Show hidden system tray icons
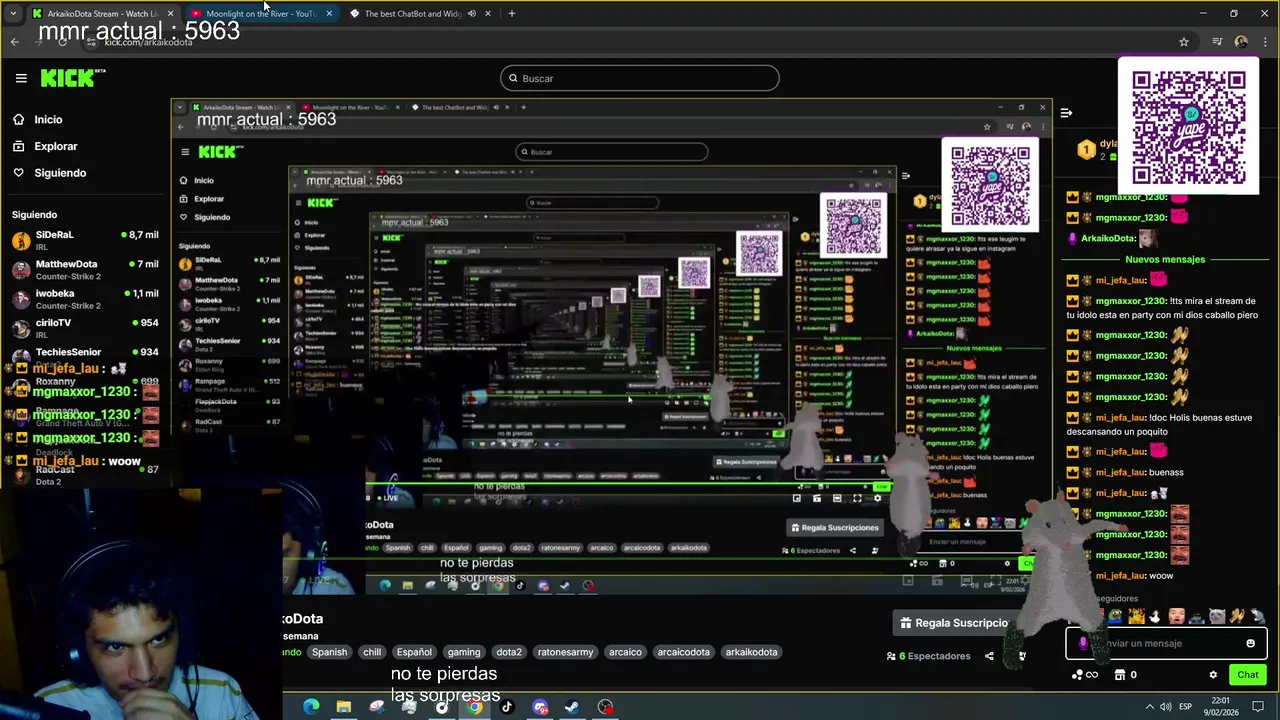 [x=1149, y=707]
